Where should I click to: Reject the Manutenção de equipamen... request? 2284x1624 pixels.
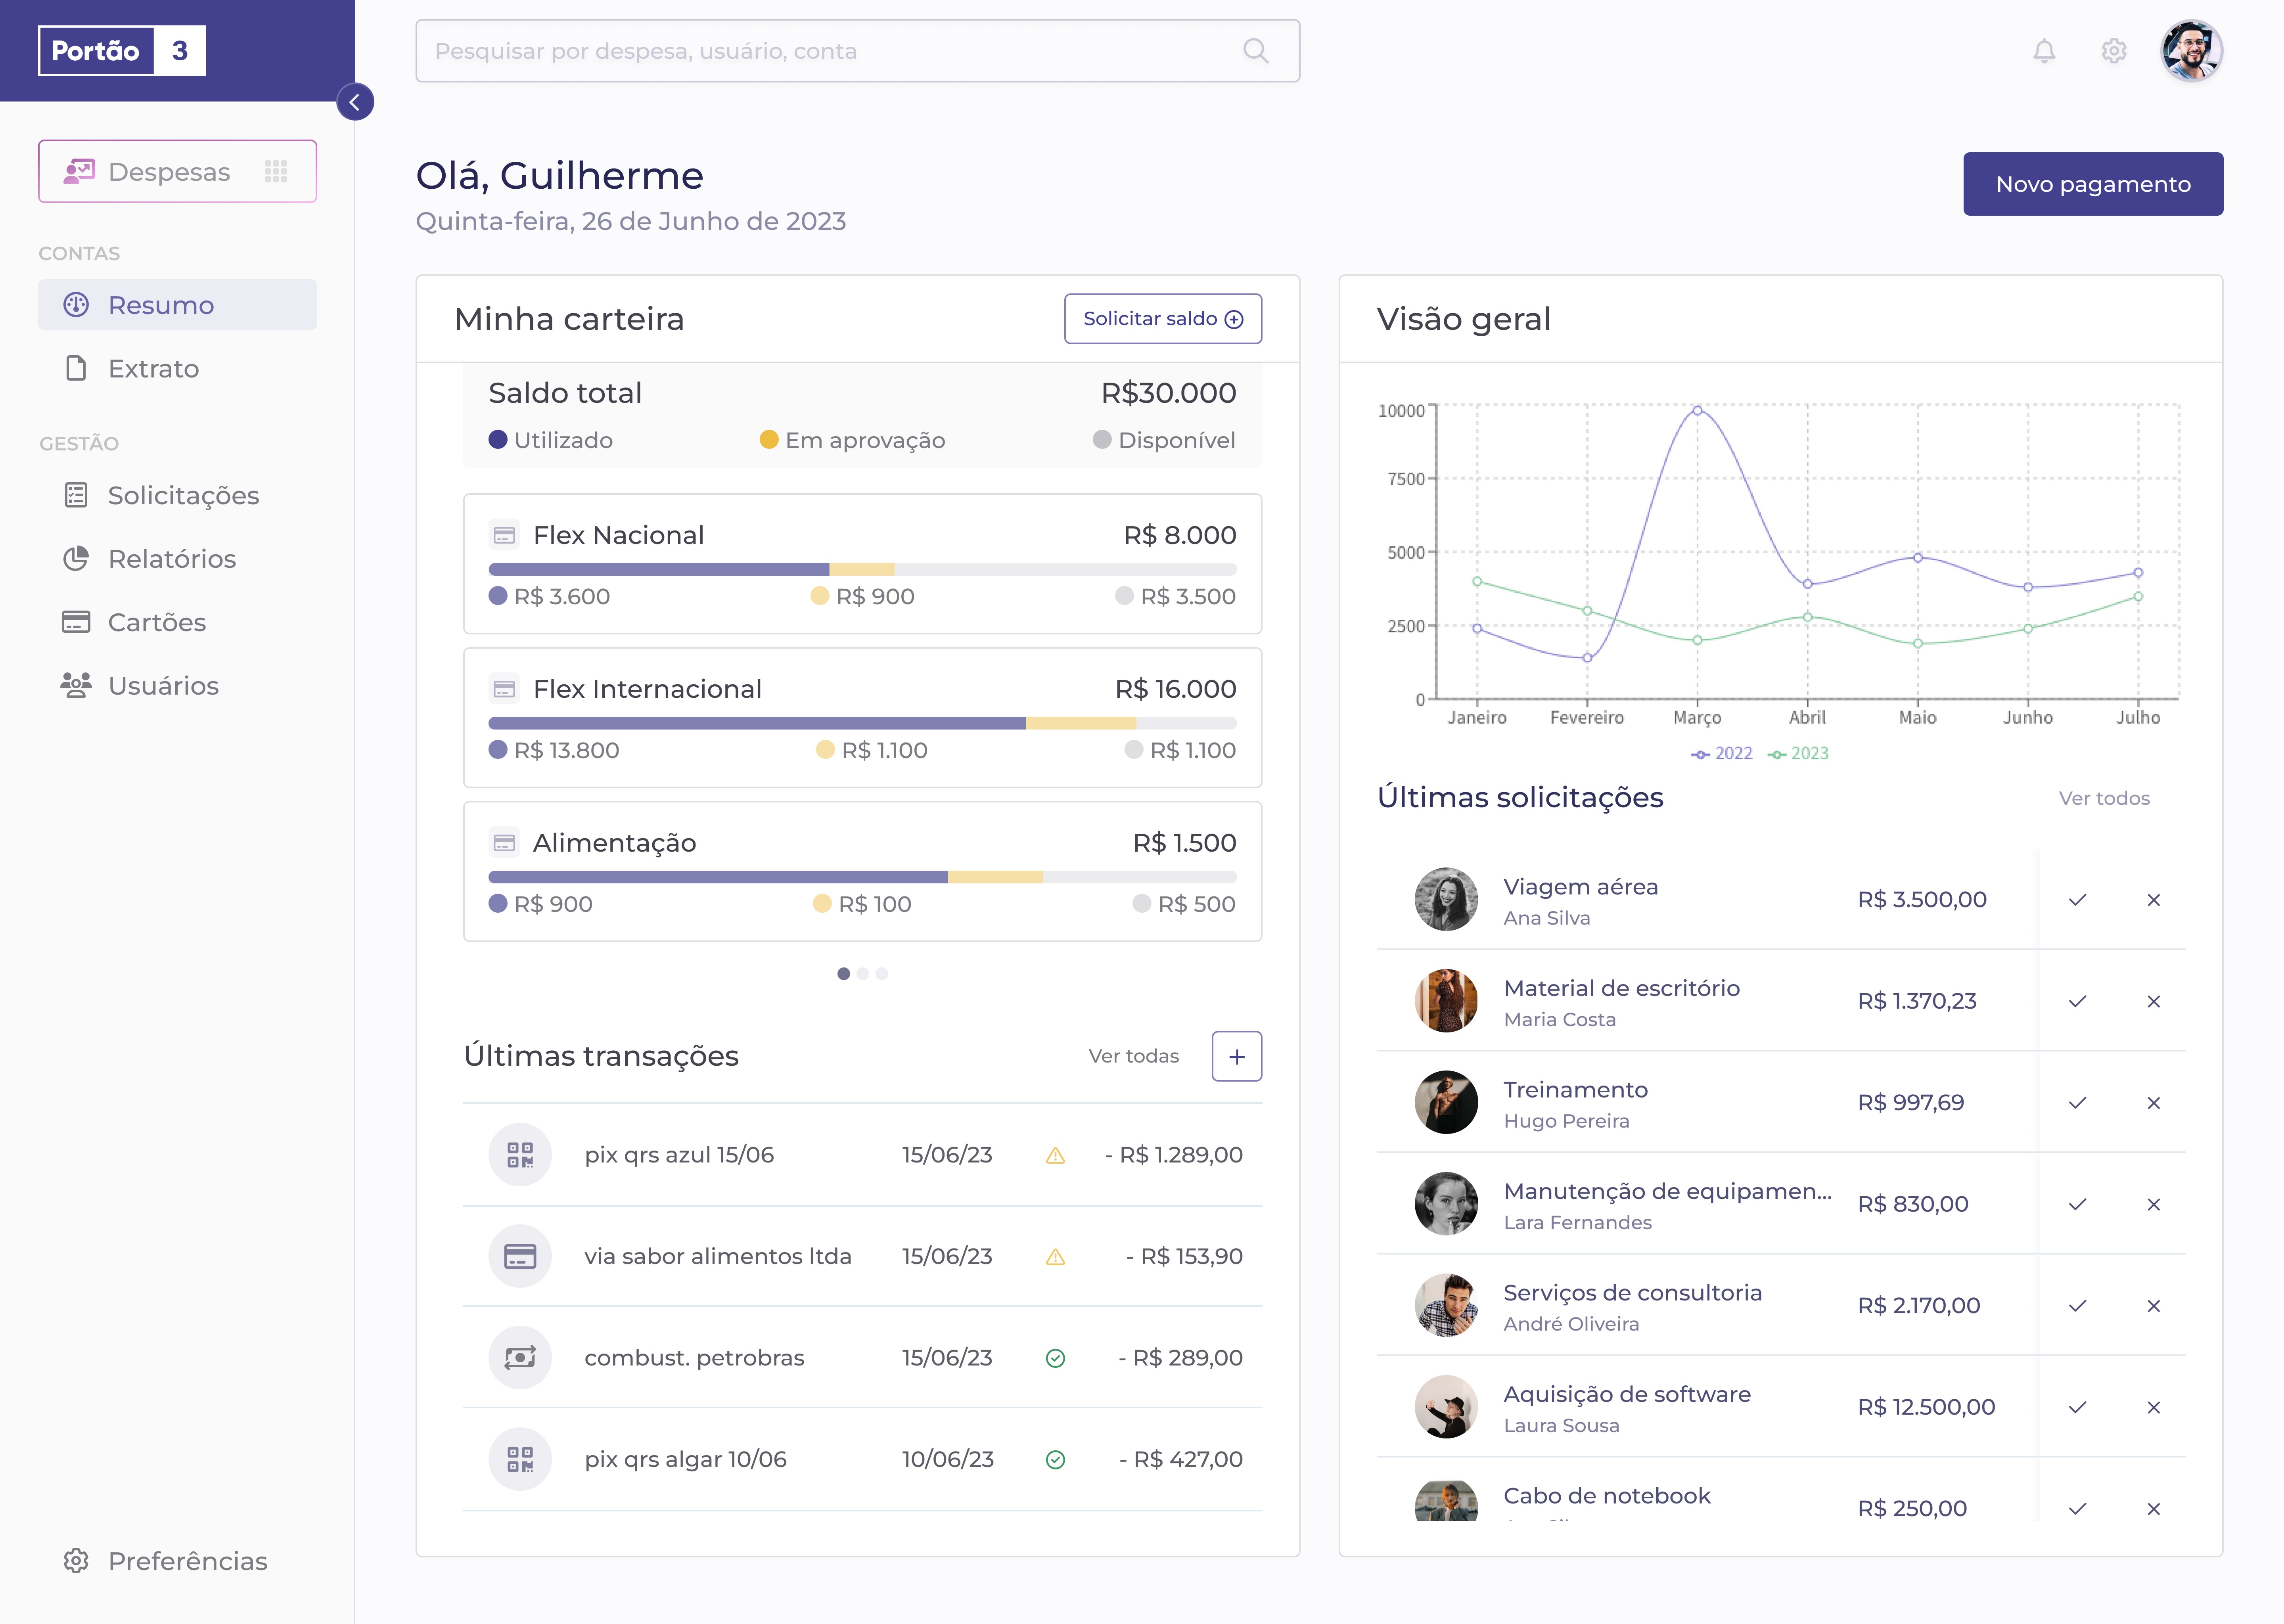(2153, 1204)
